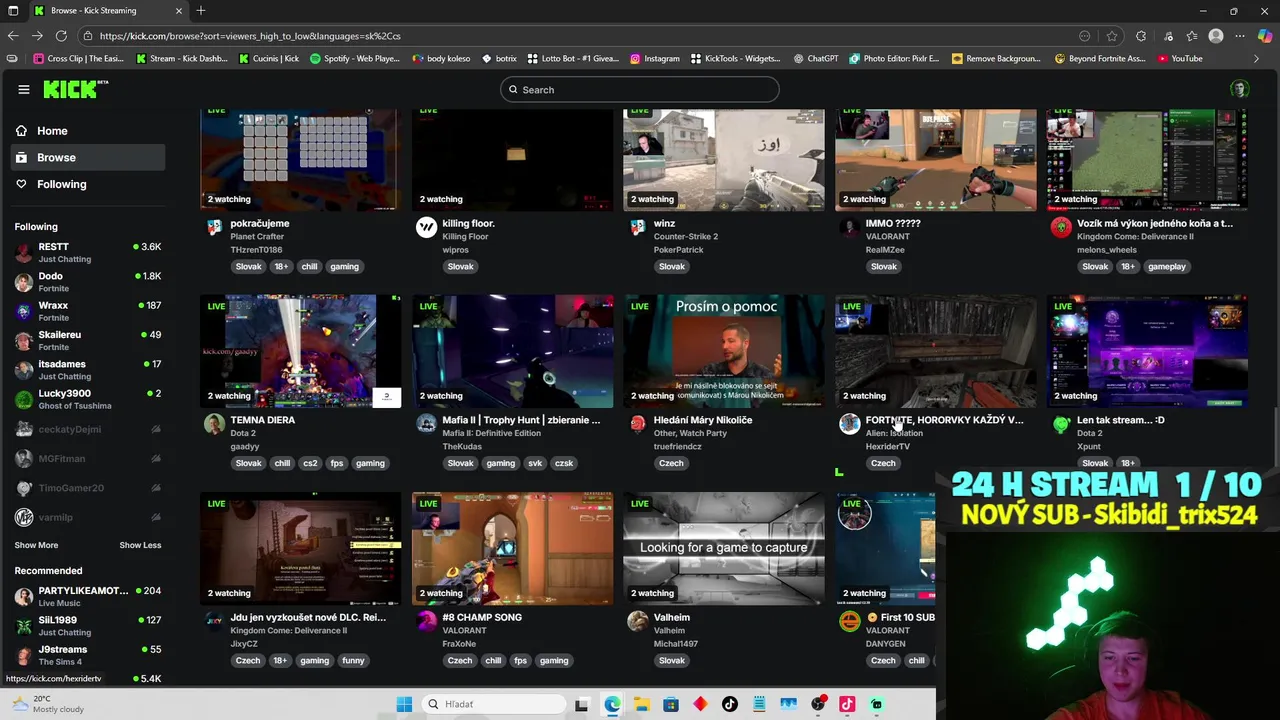The width and height of the screenshot is (1280, 720).
Task: Open Microsoft Store from taskbar
Action: (x=671, y=704)
